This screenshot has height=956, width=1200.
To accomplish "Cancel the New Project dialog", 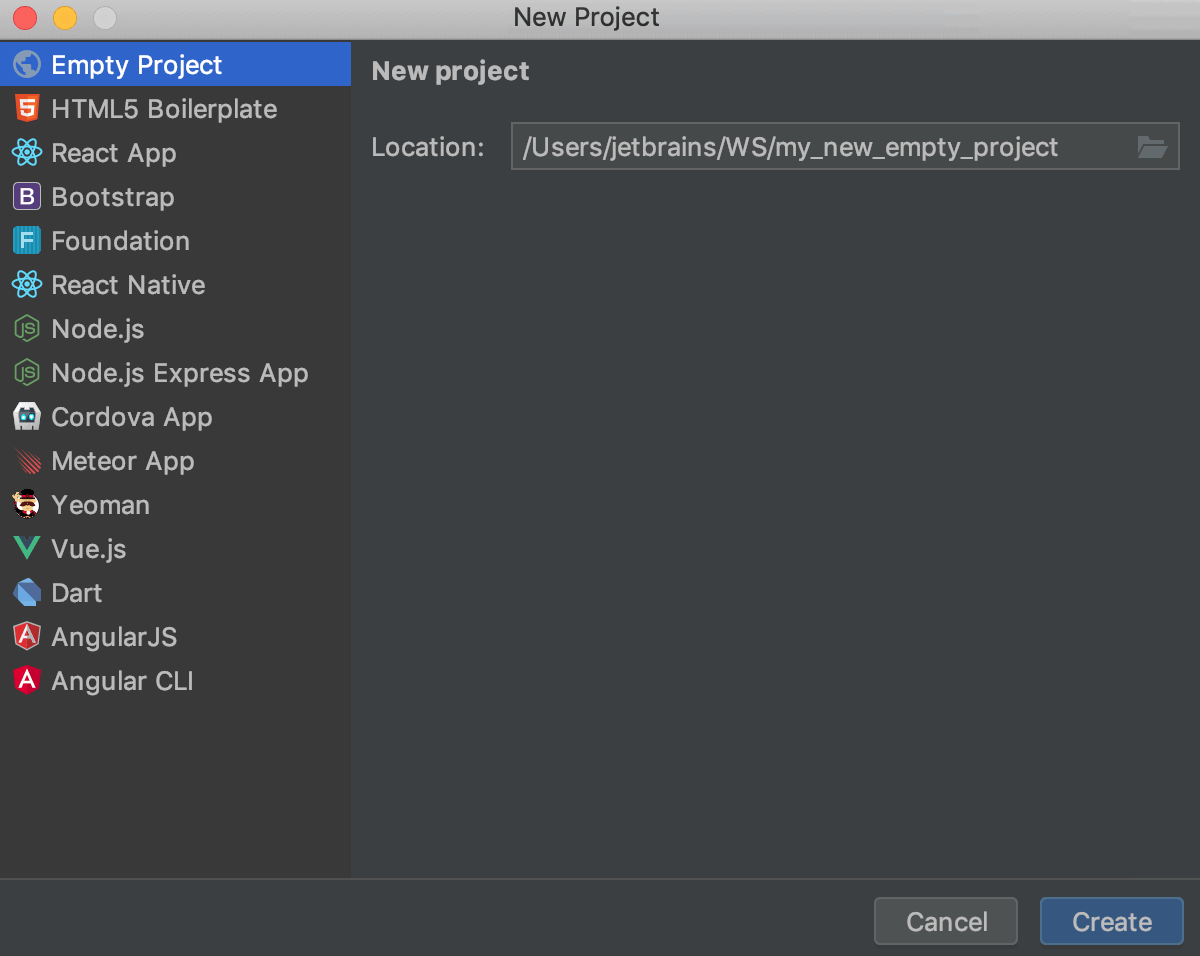I will click(x=946, y=921).
